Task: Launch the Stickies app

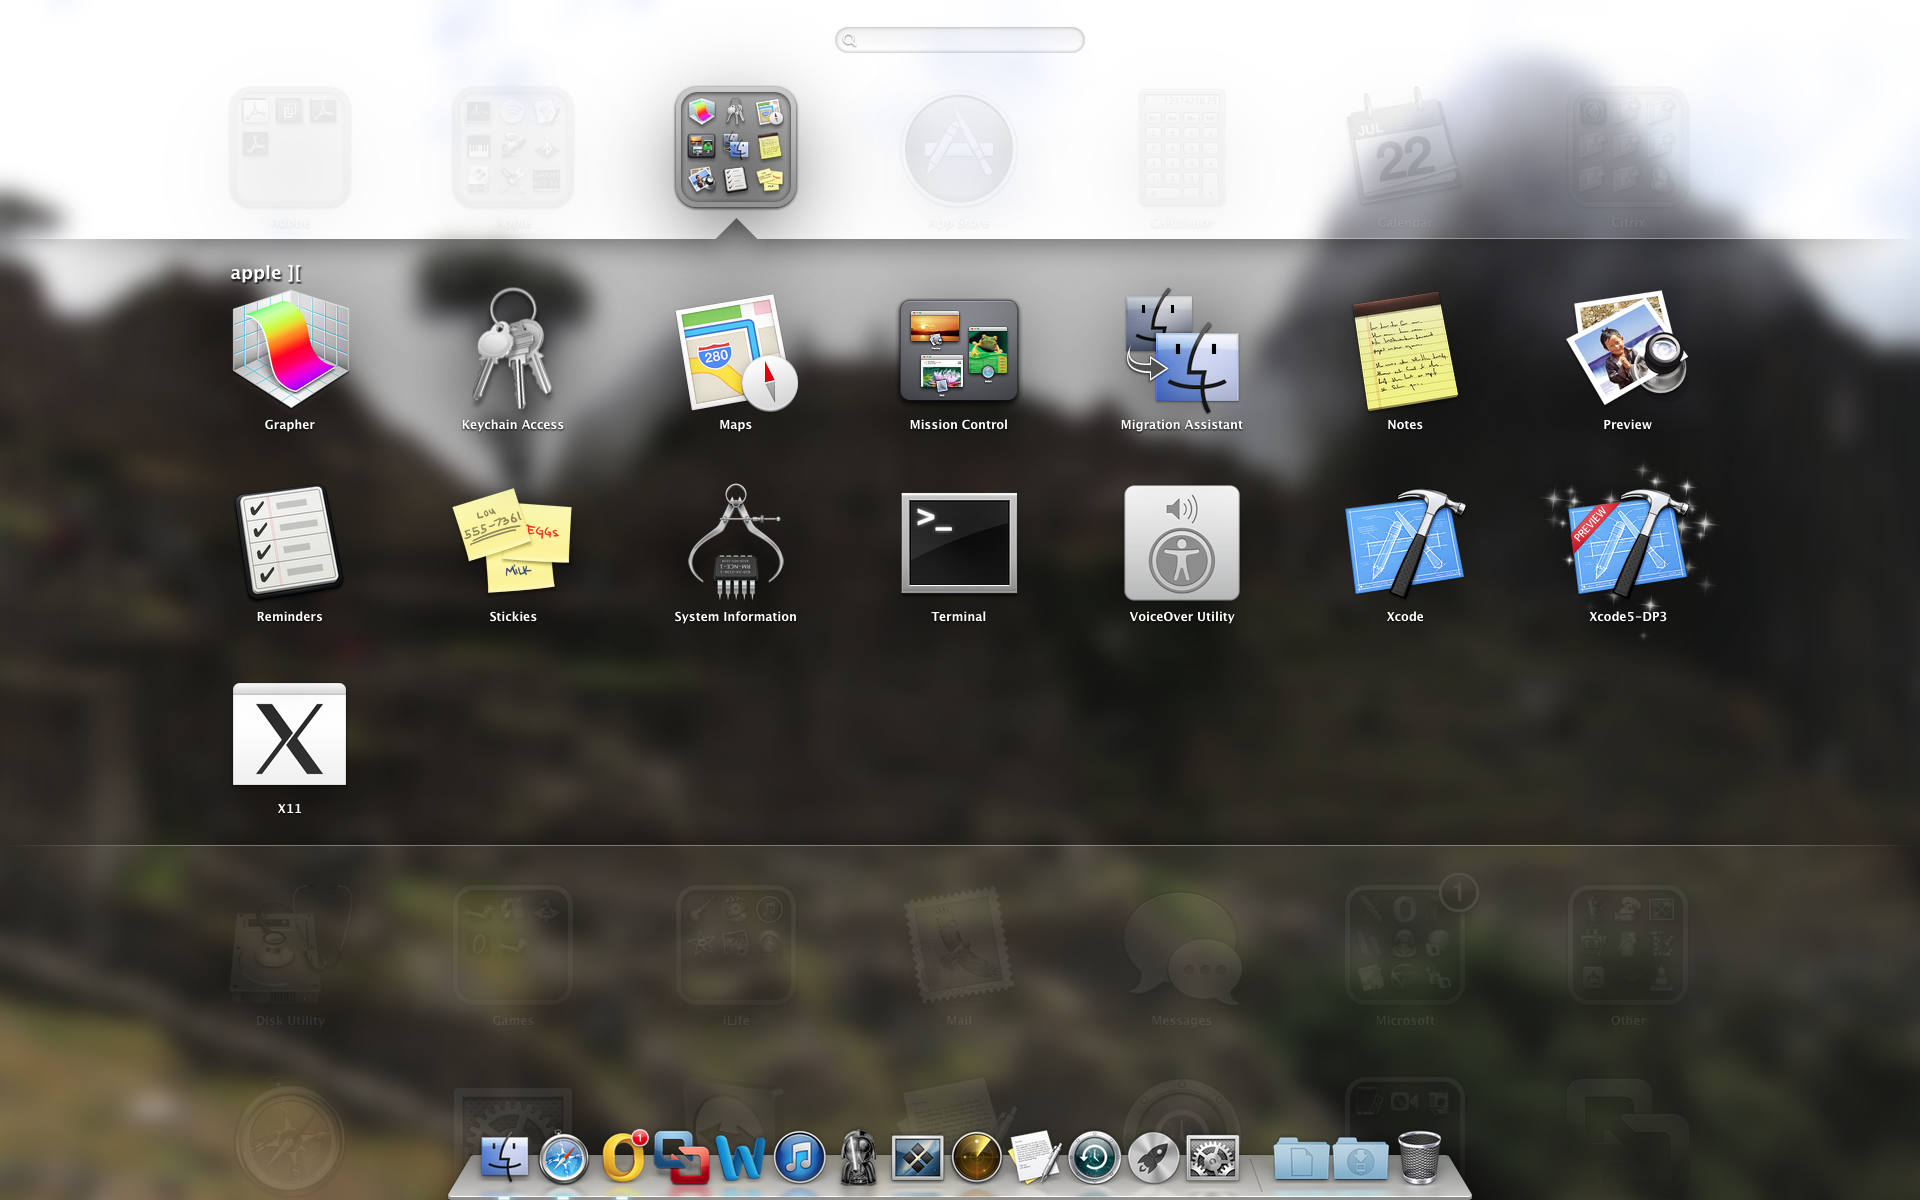Action: coord(513,540)
